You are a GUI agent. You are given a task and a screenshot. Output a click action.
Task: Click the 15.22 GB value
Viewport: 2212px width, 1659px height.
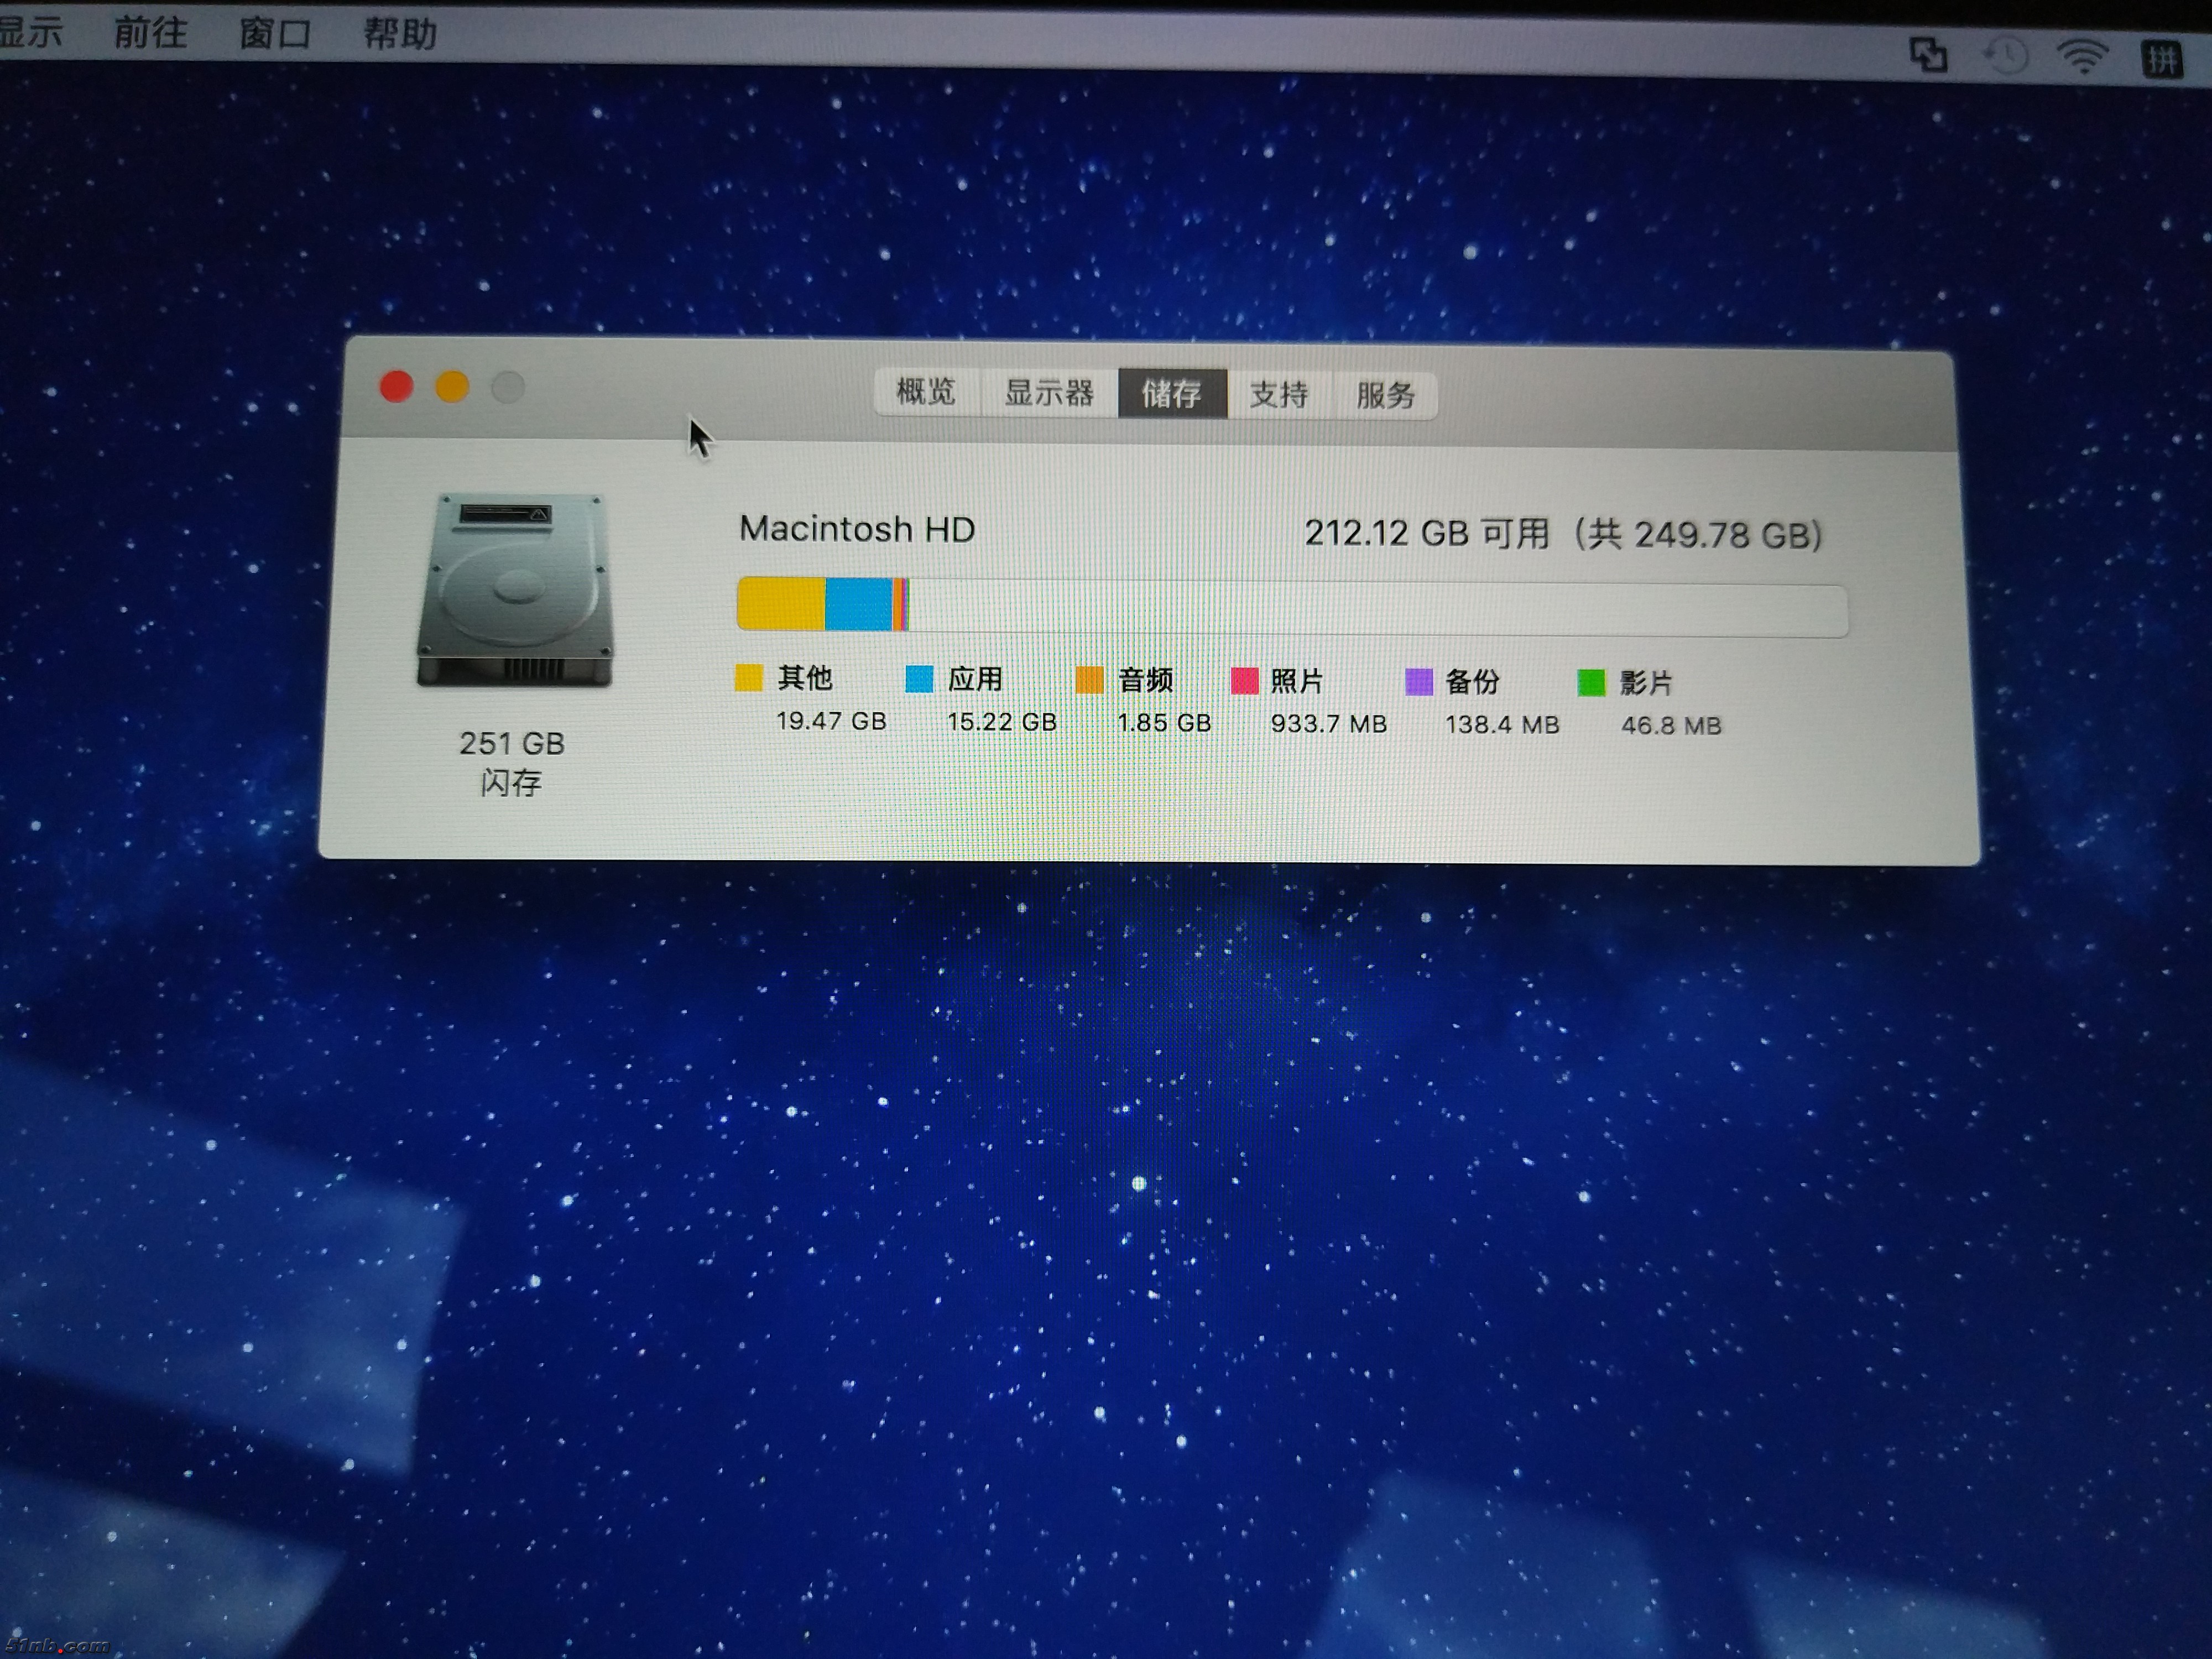coord(1002,722)
